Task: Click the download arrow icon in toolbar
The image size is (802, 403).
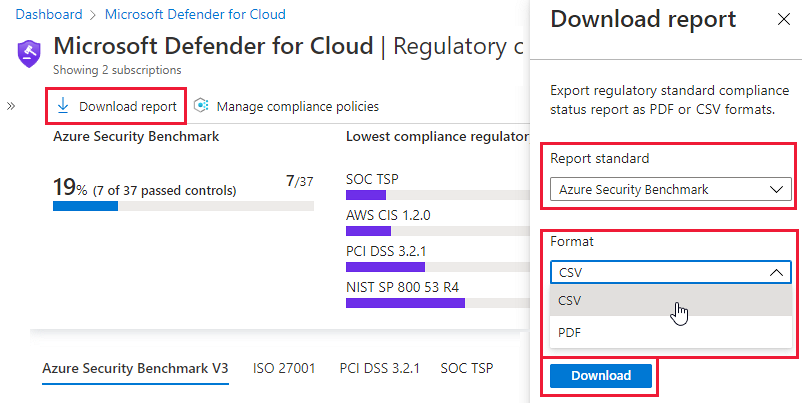Action: [x=63, y=106]
